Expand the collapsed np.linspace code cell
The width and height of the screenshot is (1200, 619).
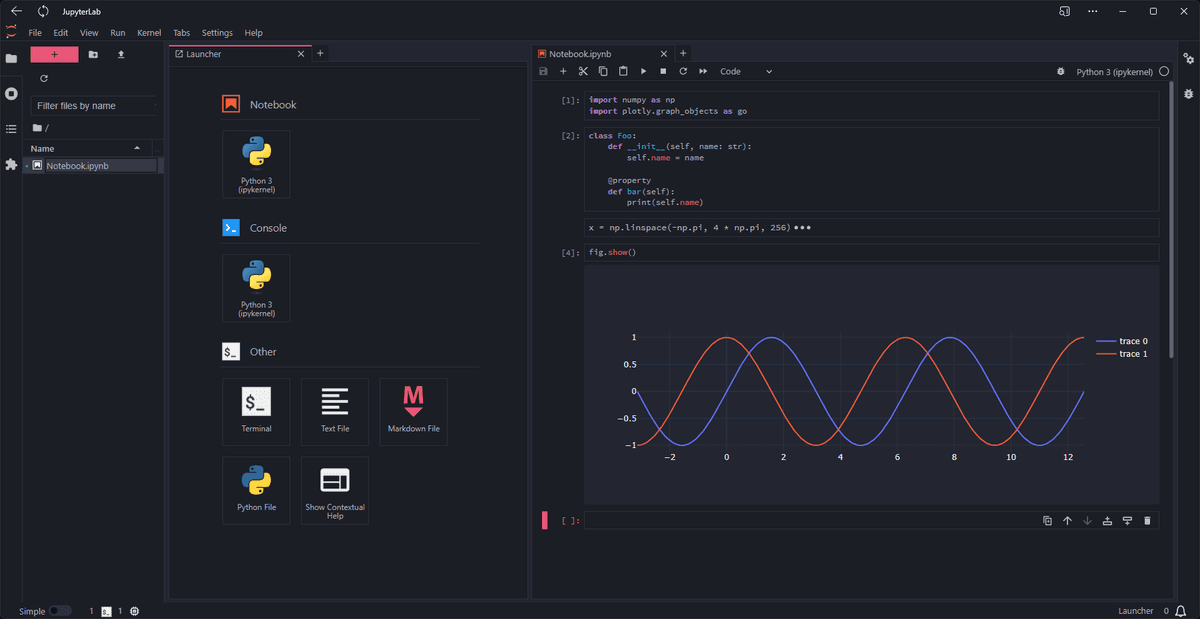(x=800, y=228)
